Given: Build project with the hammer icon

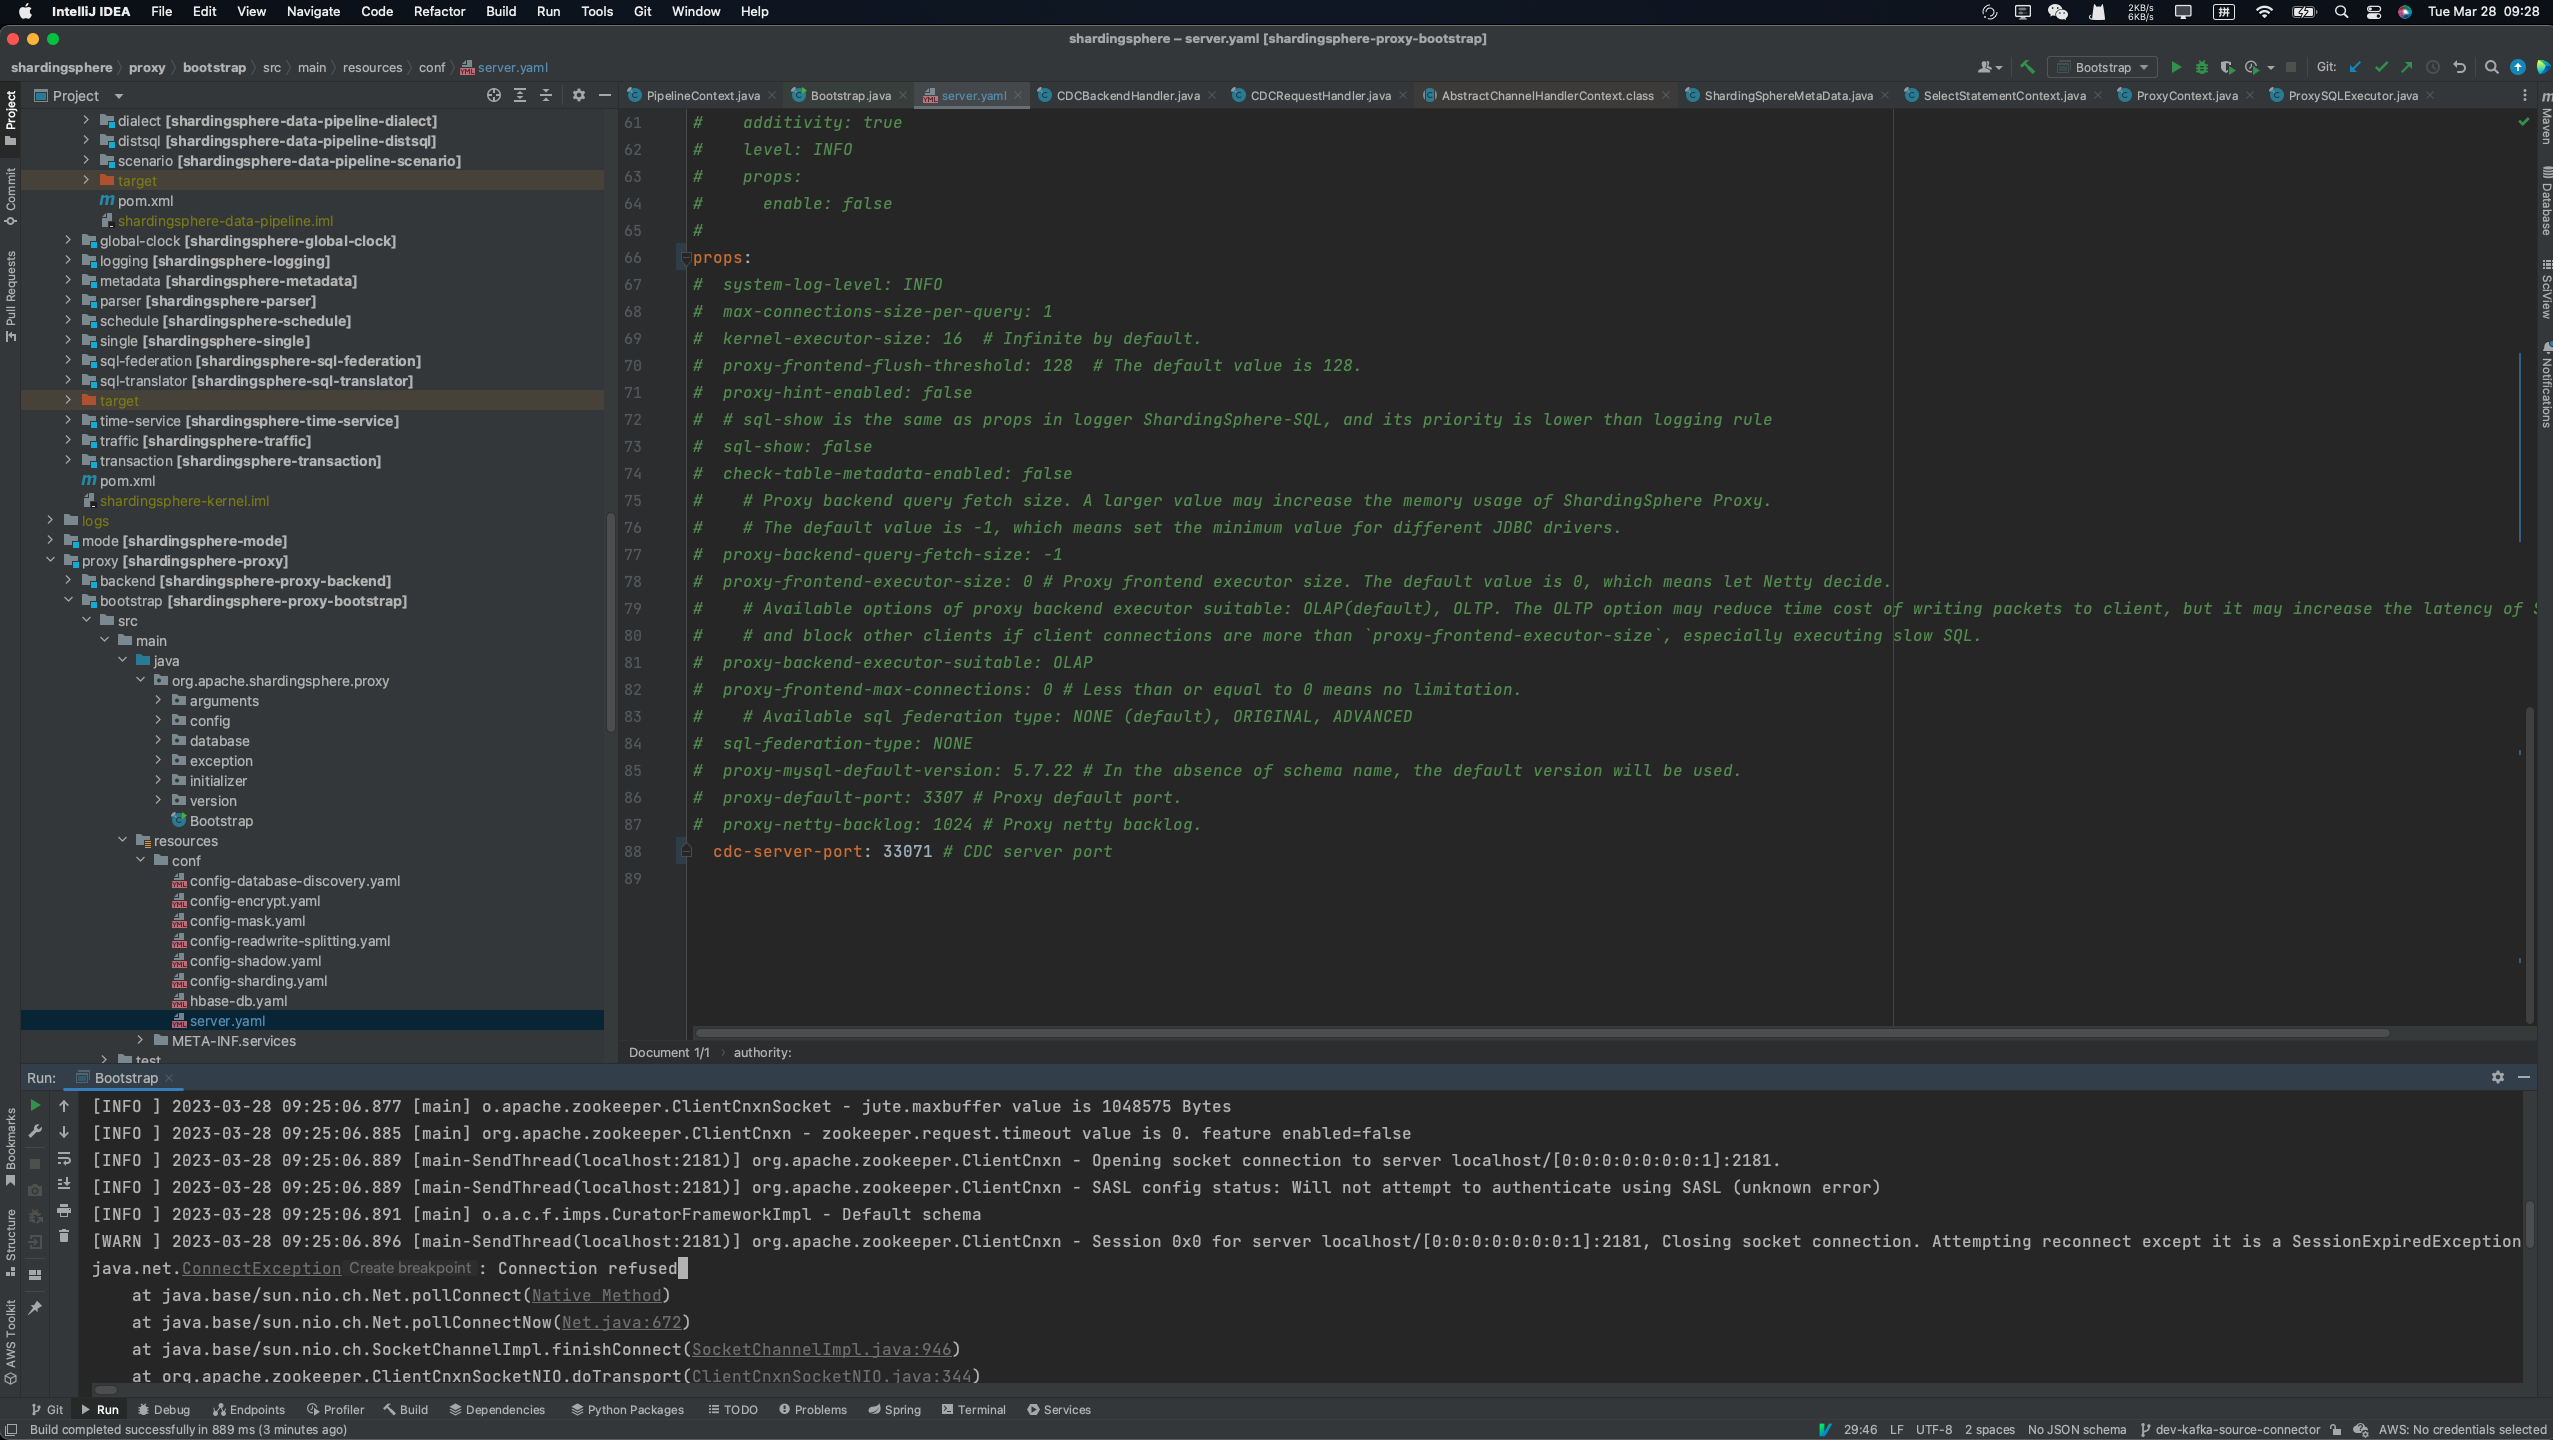Looking at the screenshot, I should [2027, 67].
